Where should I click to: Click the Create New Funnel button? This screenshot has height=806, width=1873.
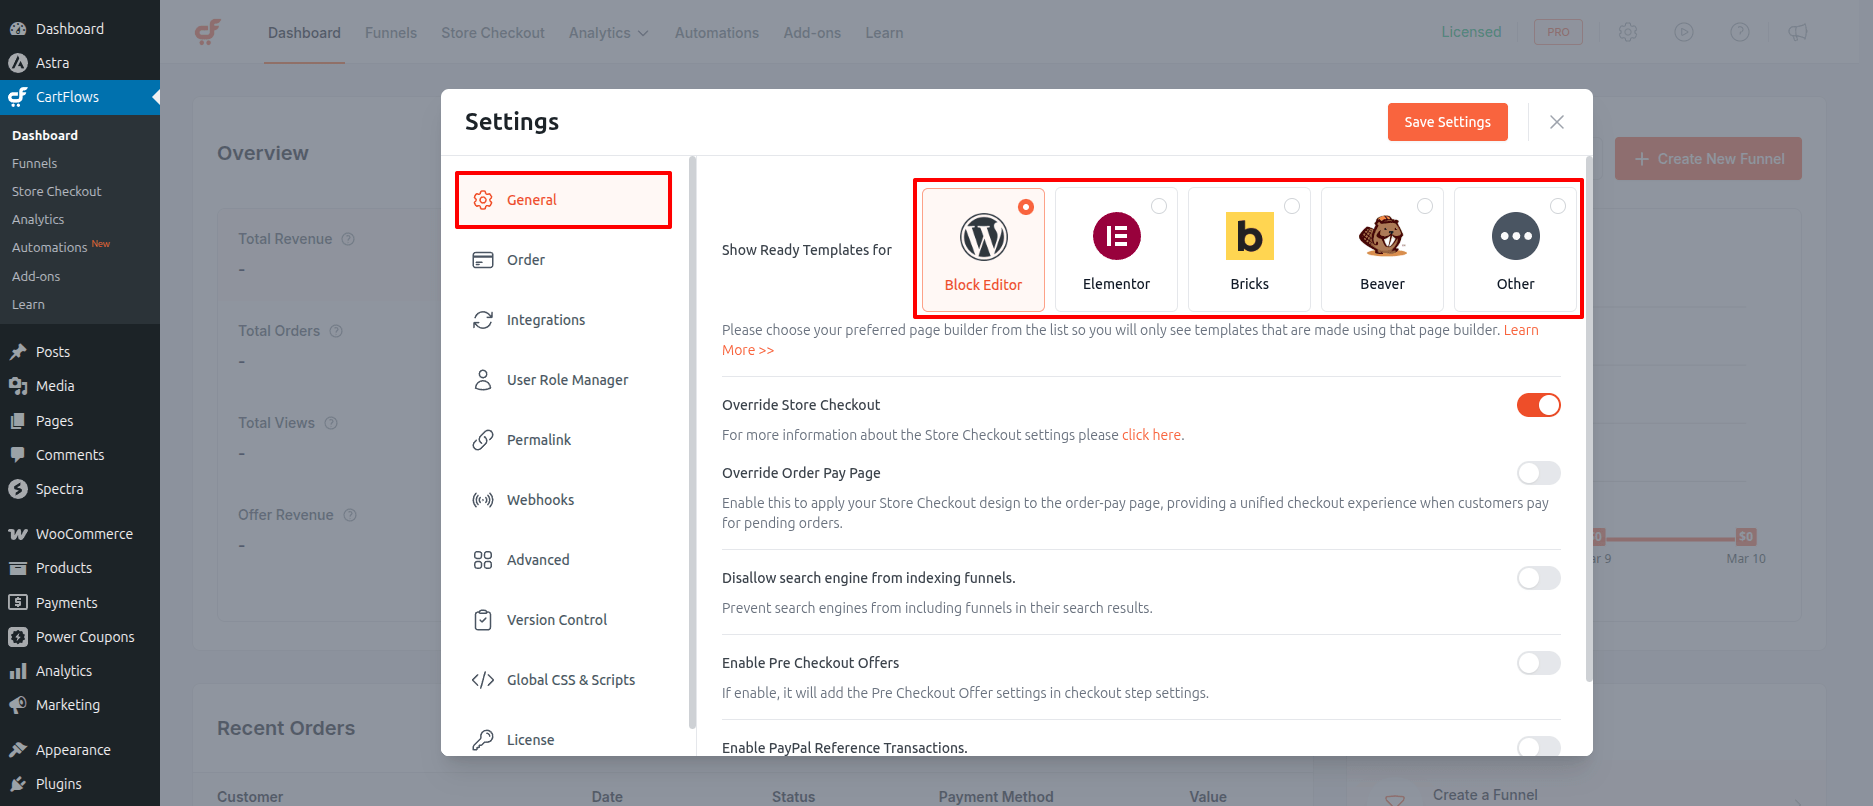click(x=1708, y=159)
